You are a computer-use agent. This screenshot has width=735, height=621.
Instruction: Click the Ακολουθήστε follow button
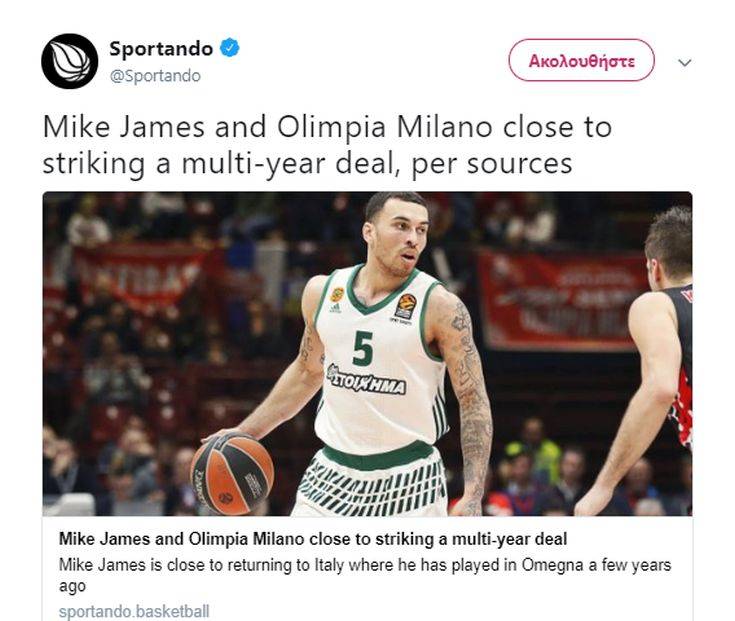[581, 60]
